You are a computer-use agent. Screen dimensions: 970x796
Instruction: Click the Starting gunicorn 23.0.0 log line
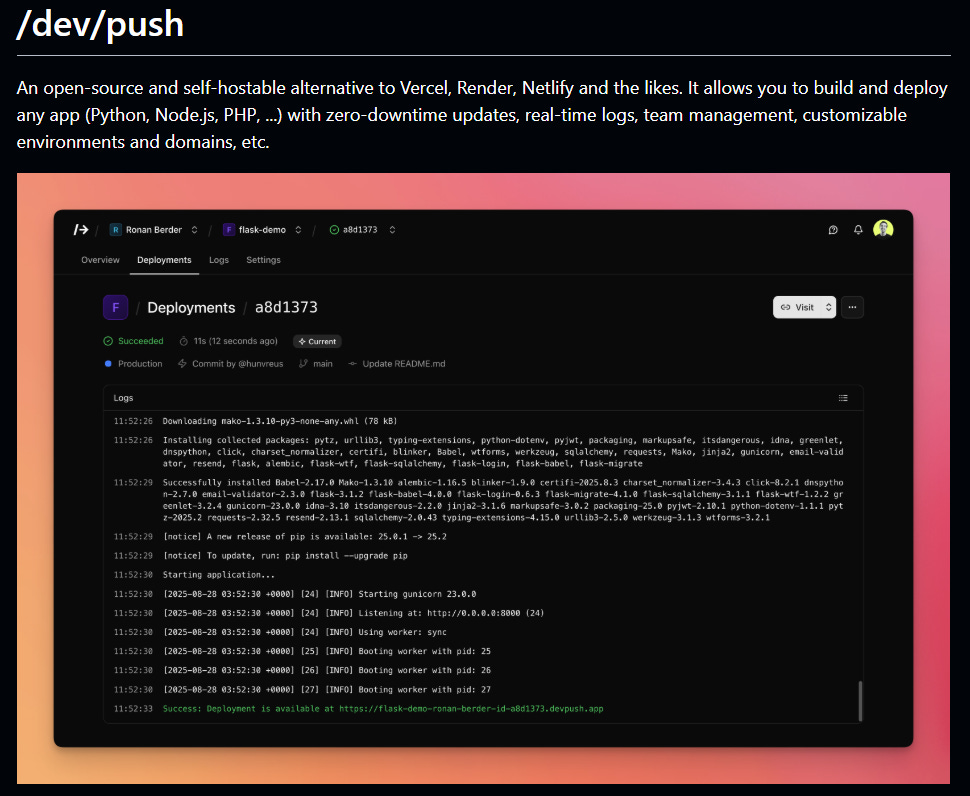pyautogui.click(x=319, y=594)
